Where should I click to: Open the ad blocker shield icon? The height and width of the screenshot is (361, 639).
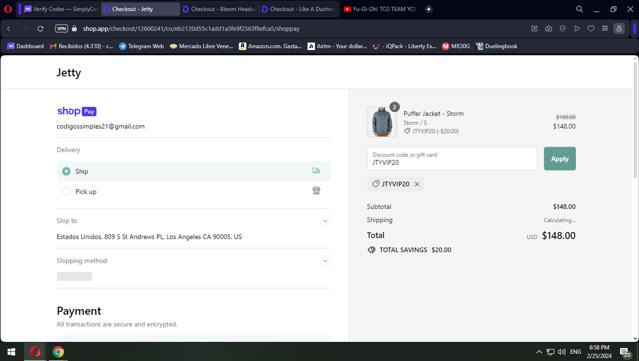pyautogui.click(x=563, y=29)
